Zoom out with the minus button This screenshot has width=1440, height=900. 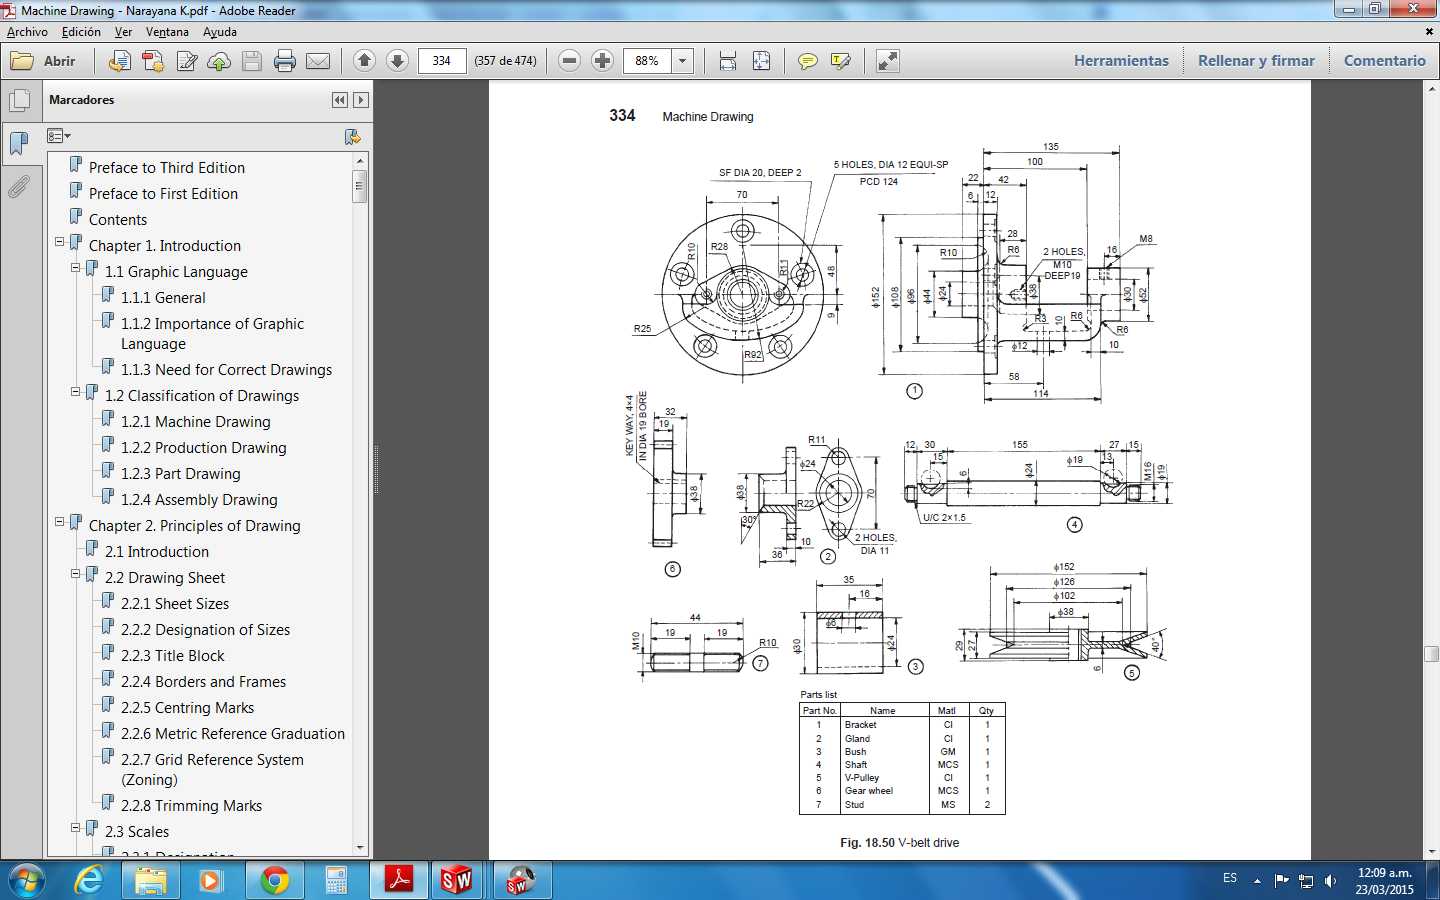point(569,61)
